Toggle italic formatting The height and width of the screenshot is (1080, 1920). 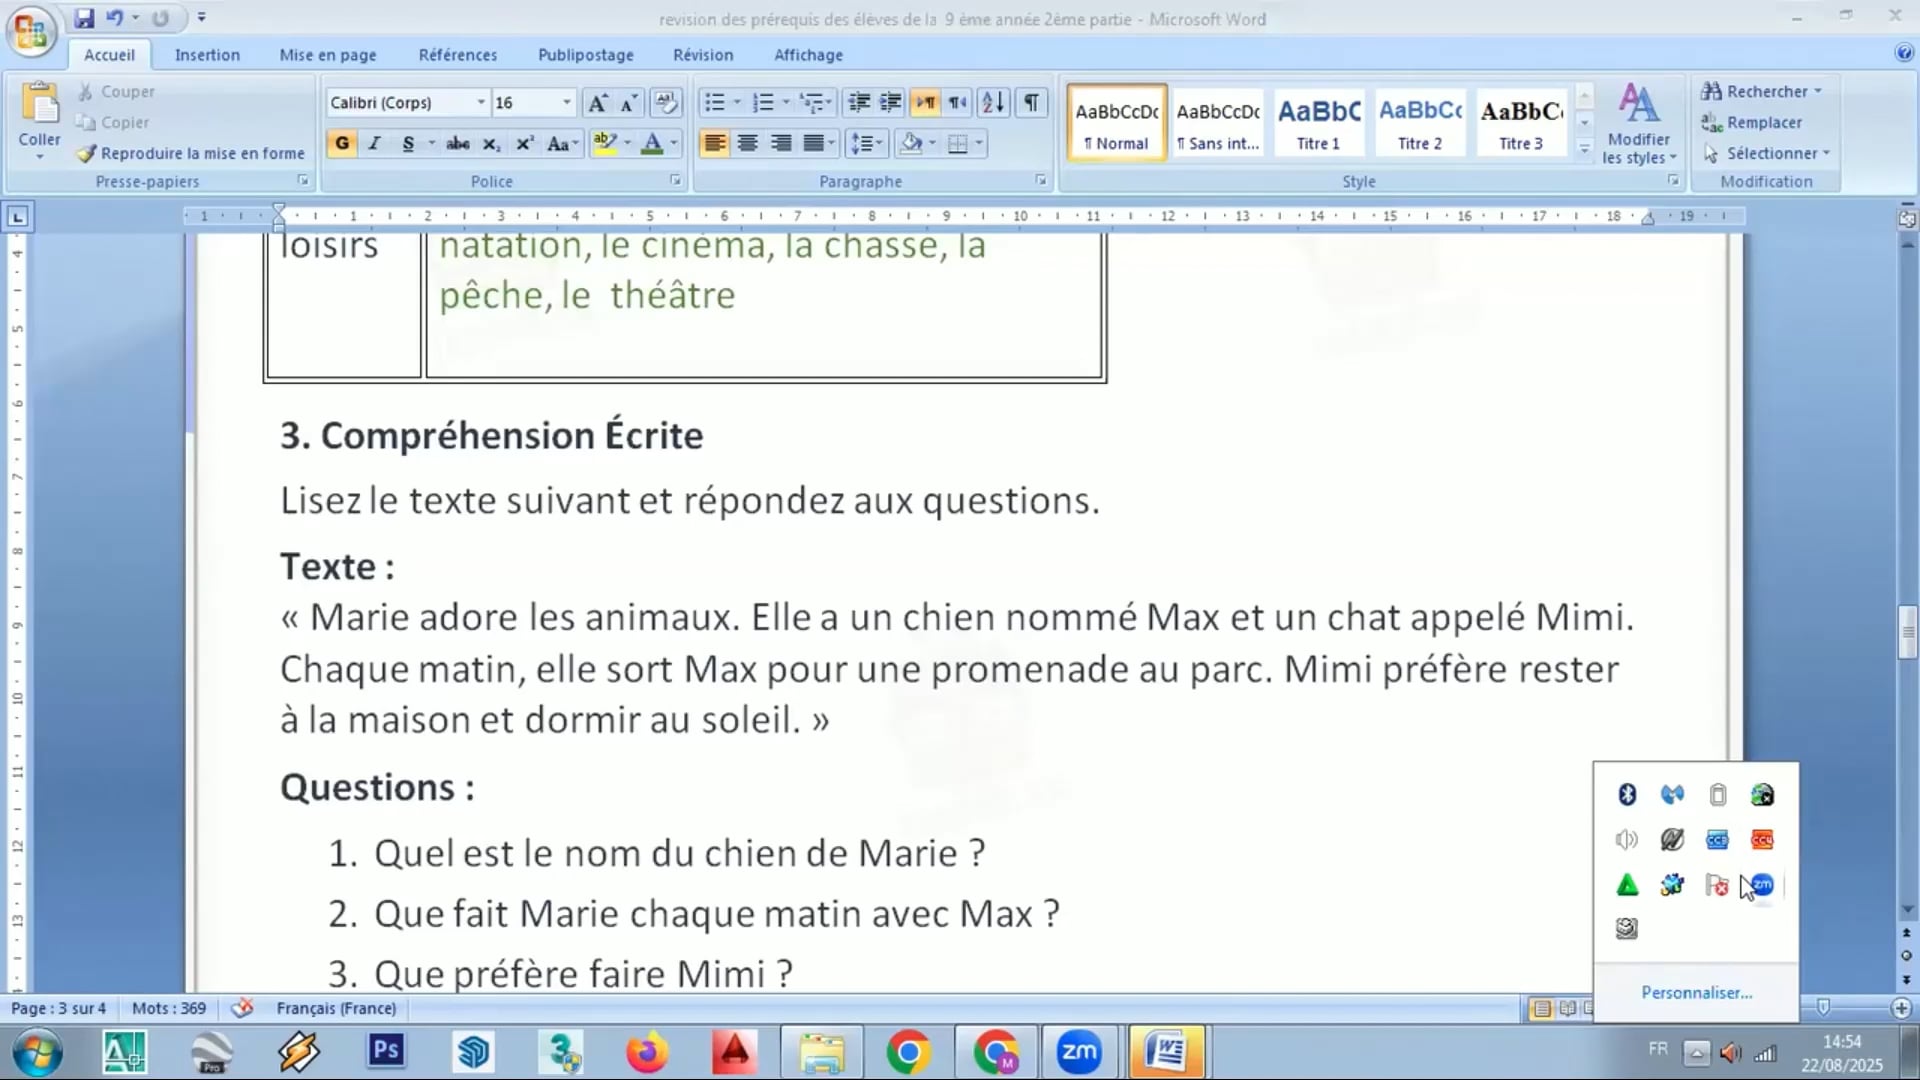click(374, 143)
